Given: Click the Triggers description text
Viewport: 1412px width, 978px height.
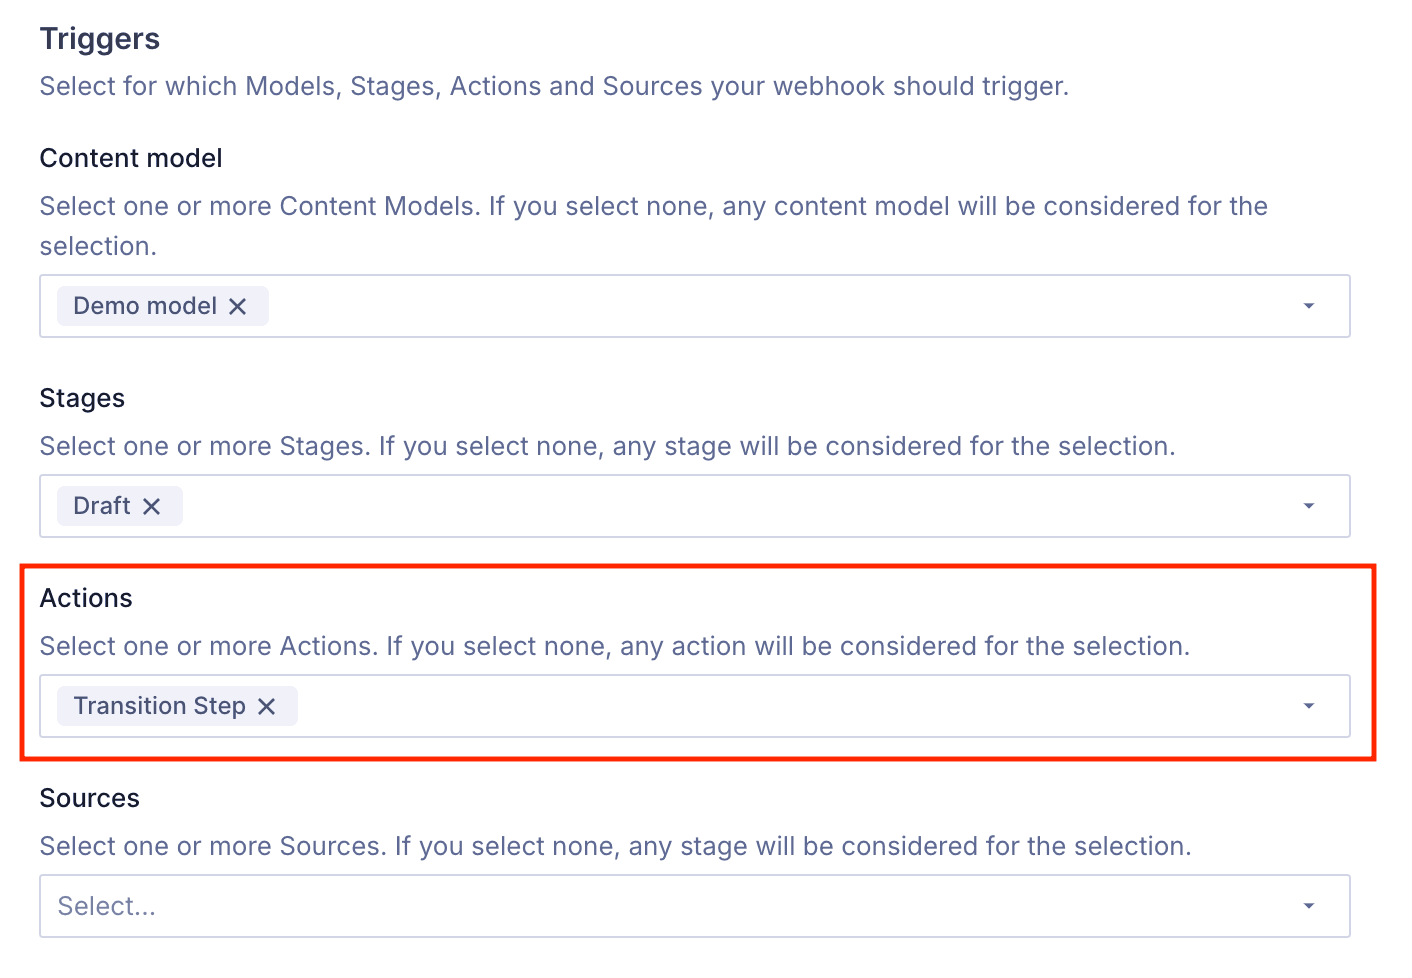Looking at the screenshot, I should pyautogui.click(x=554, y=86).
